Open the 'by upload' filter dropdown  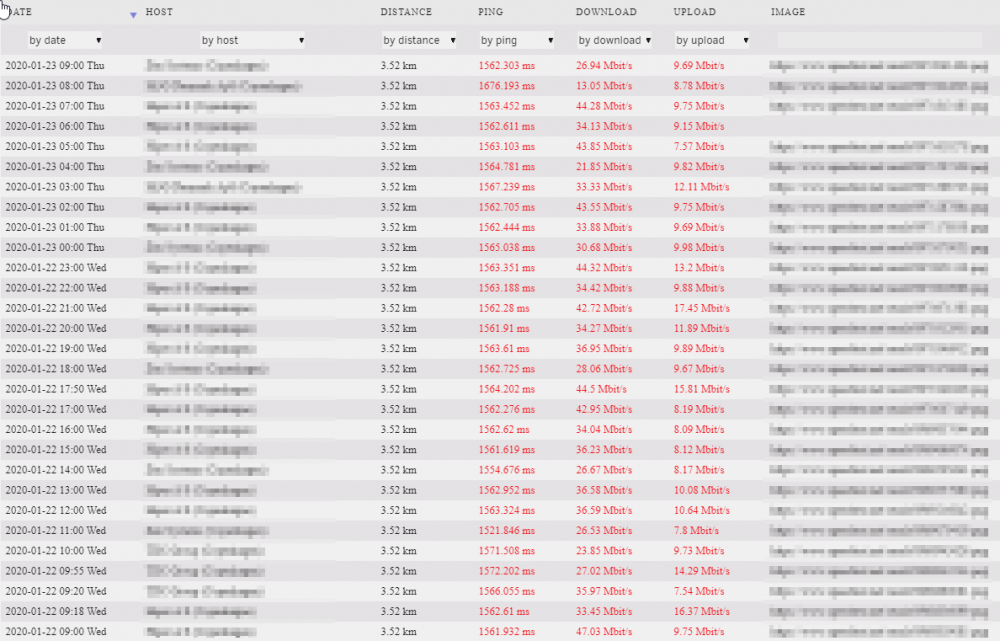(x=712, y=40)
